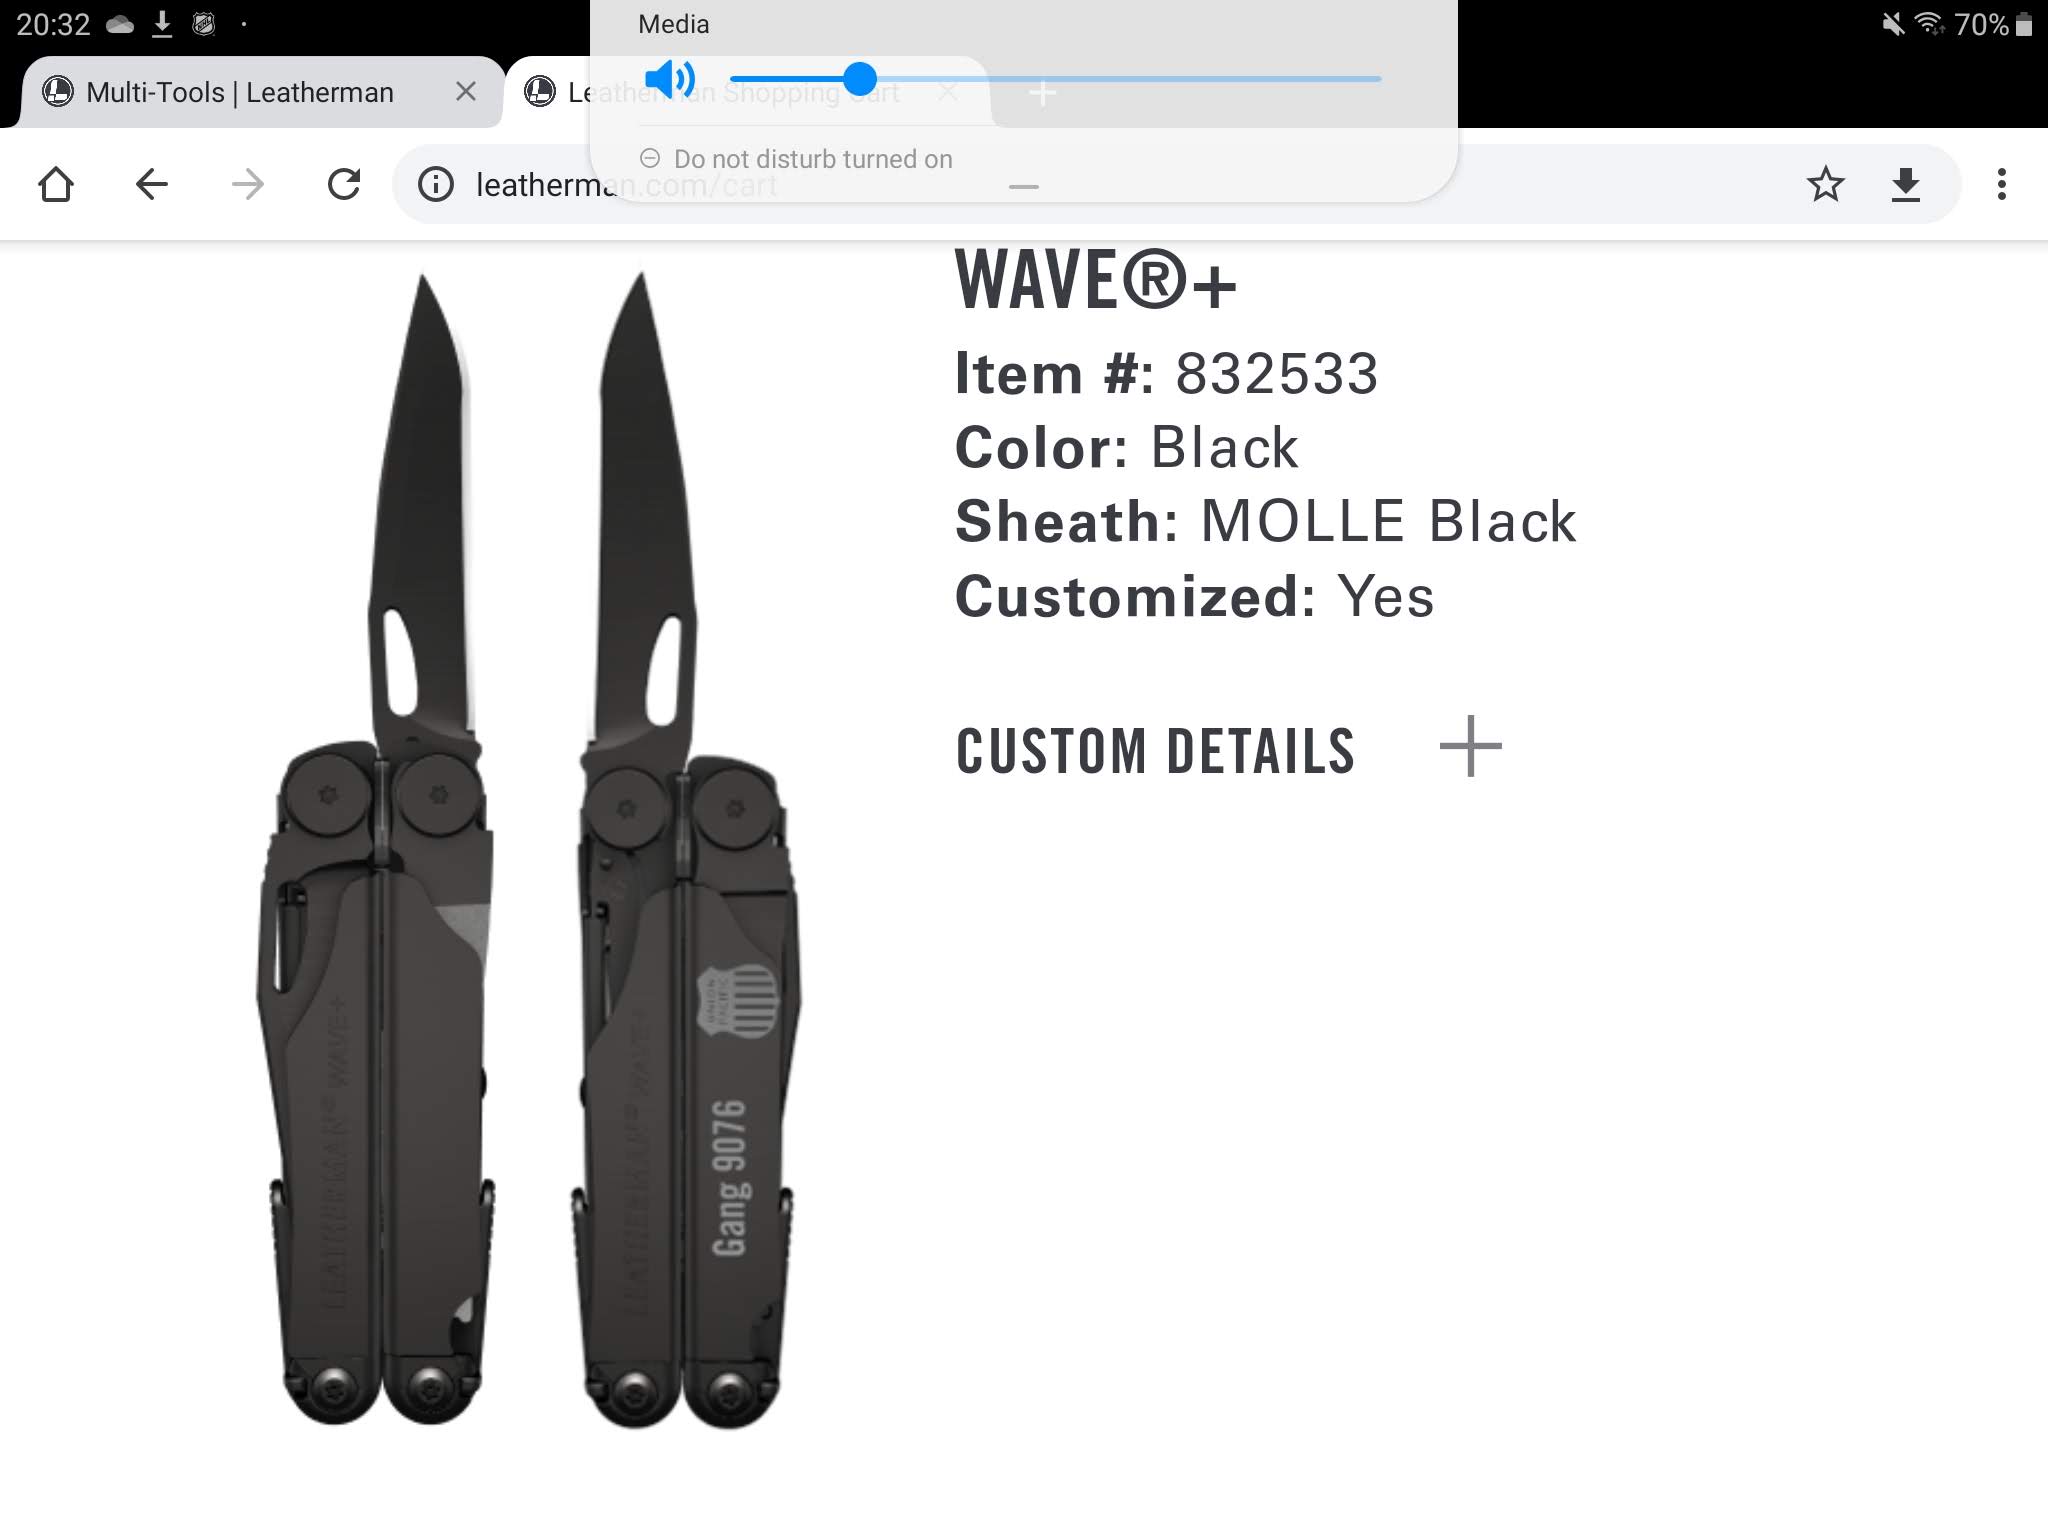2048x1536 pixels.
Task: Tap the engraved Gang 9076 multi-tool image
Action: [x=688, y=850]
